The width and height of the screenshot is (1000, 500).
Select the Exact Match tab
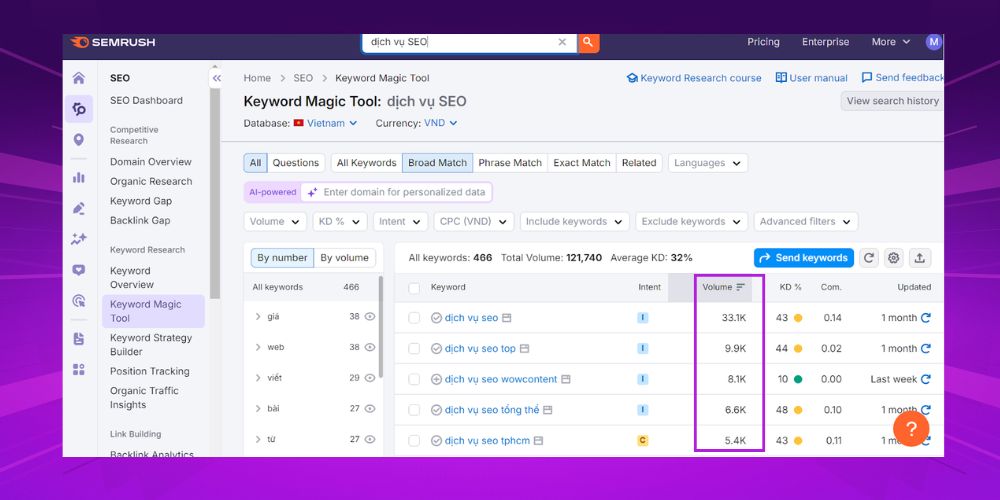[x=582, y=163]
